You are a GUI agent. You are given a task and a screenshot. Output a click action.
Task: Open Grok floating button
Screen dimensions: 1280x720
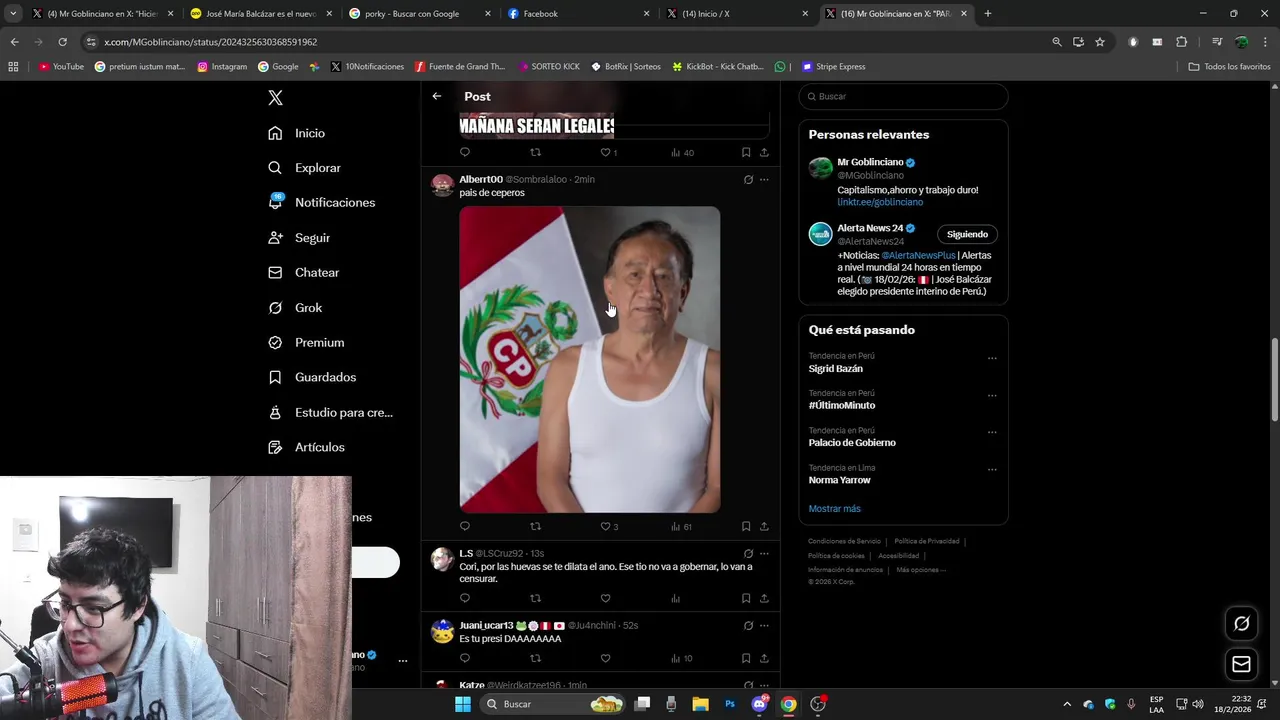[1241, 624]
